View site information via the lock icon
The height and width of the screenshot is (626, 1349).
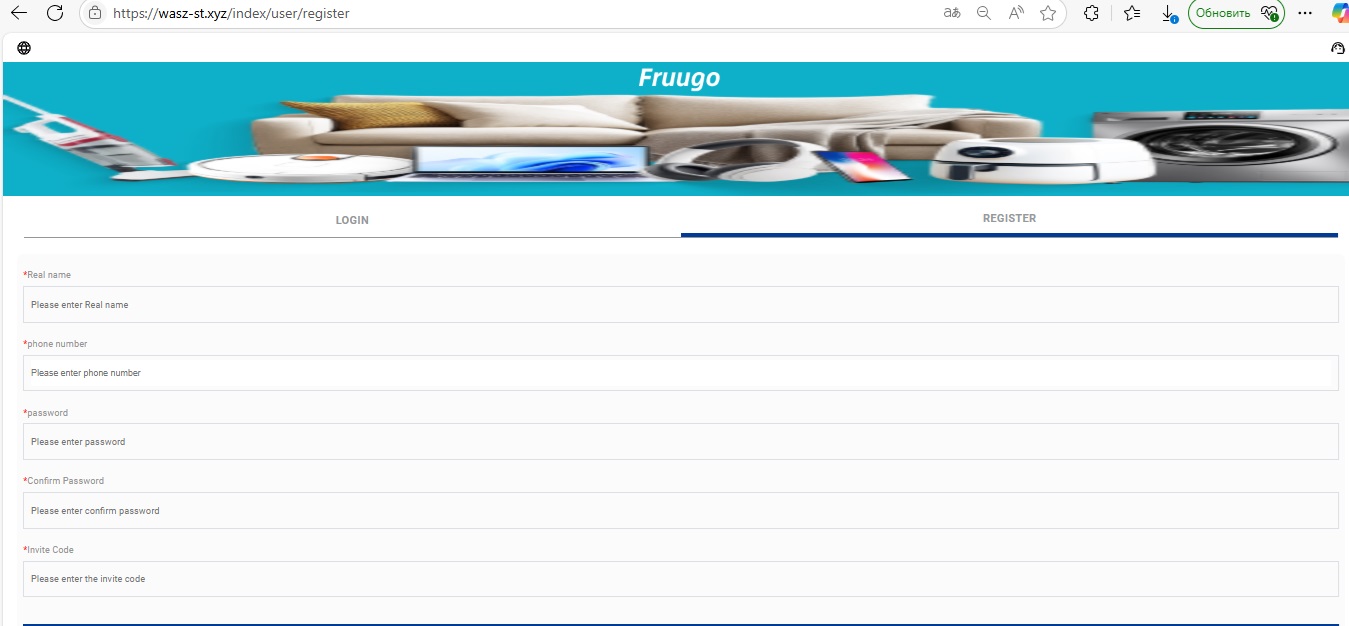[x=95, y=13]
